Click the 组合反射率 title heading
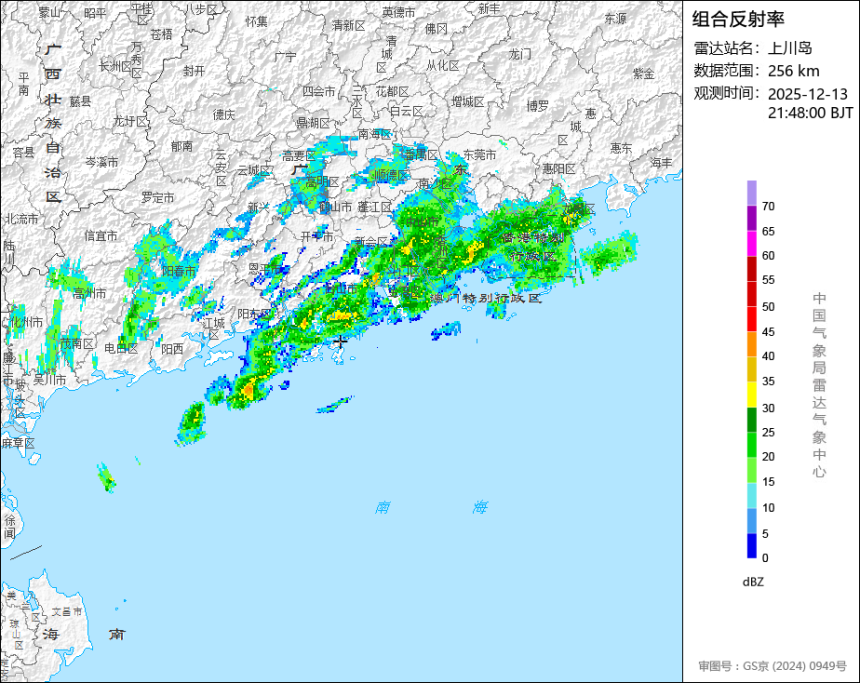This screenshot has width=860, height=683. tap(738, 19)
